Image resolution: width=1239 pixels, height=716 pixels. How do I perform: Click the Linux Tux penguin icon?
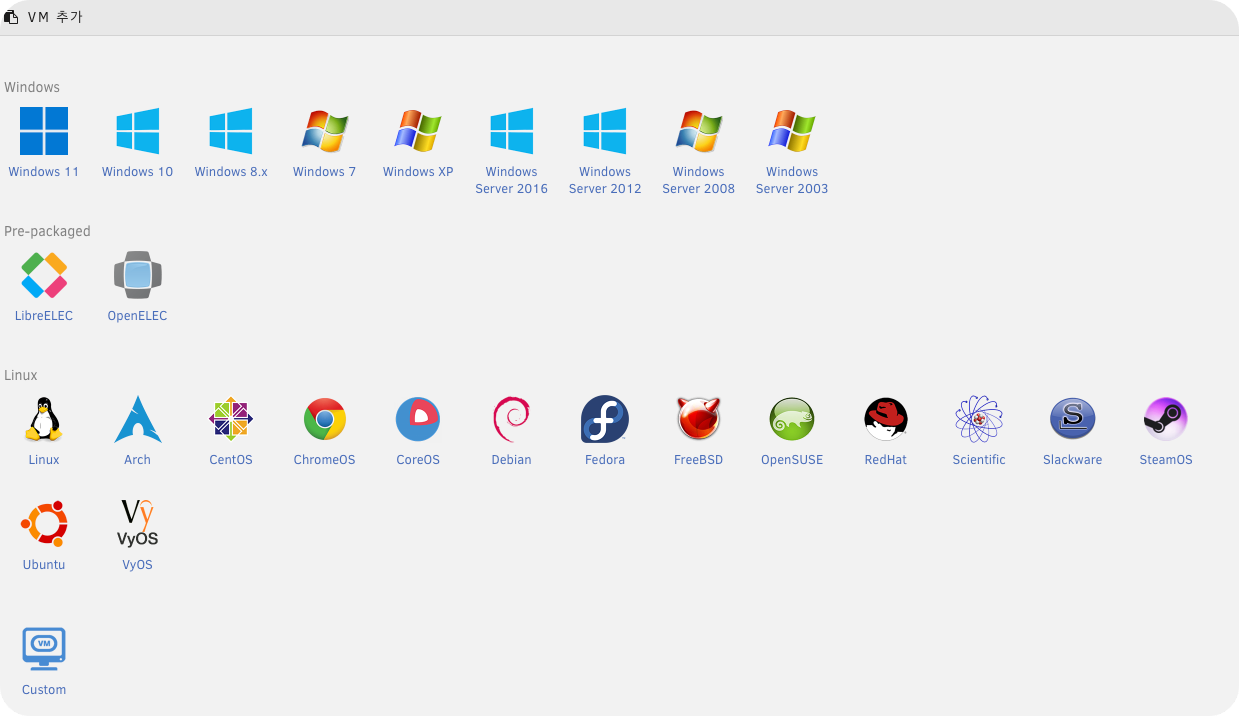pyautogui.click(x=44, y=419)
